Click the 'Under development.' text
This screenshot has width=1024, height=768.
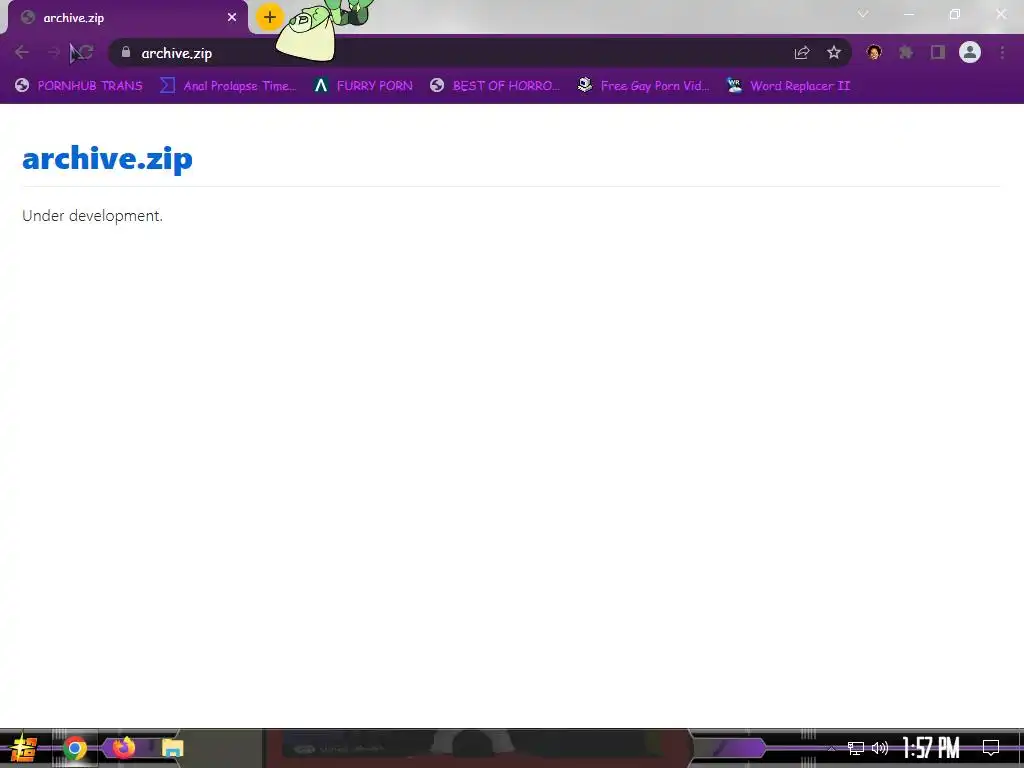pyautogui.click(x=92, y=216)
